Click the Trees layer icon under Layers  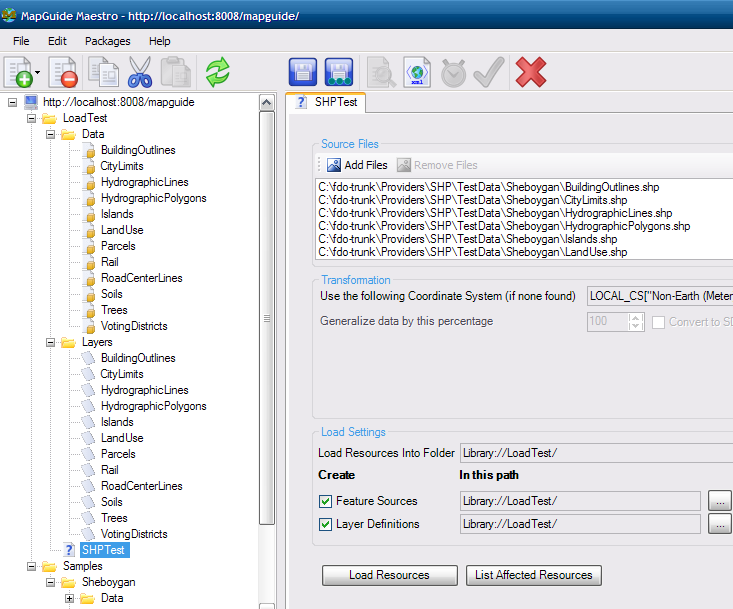88,518
